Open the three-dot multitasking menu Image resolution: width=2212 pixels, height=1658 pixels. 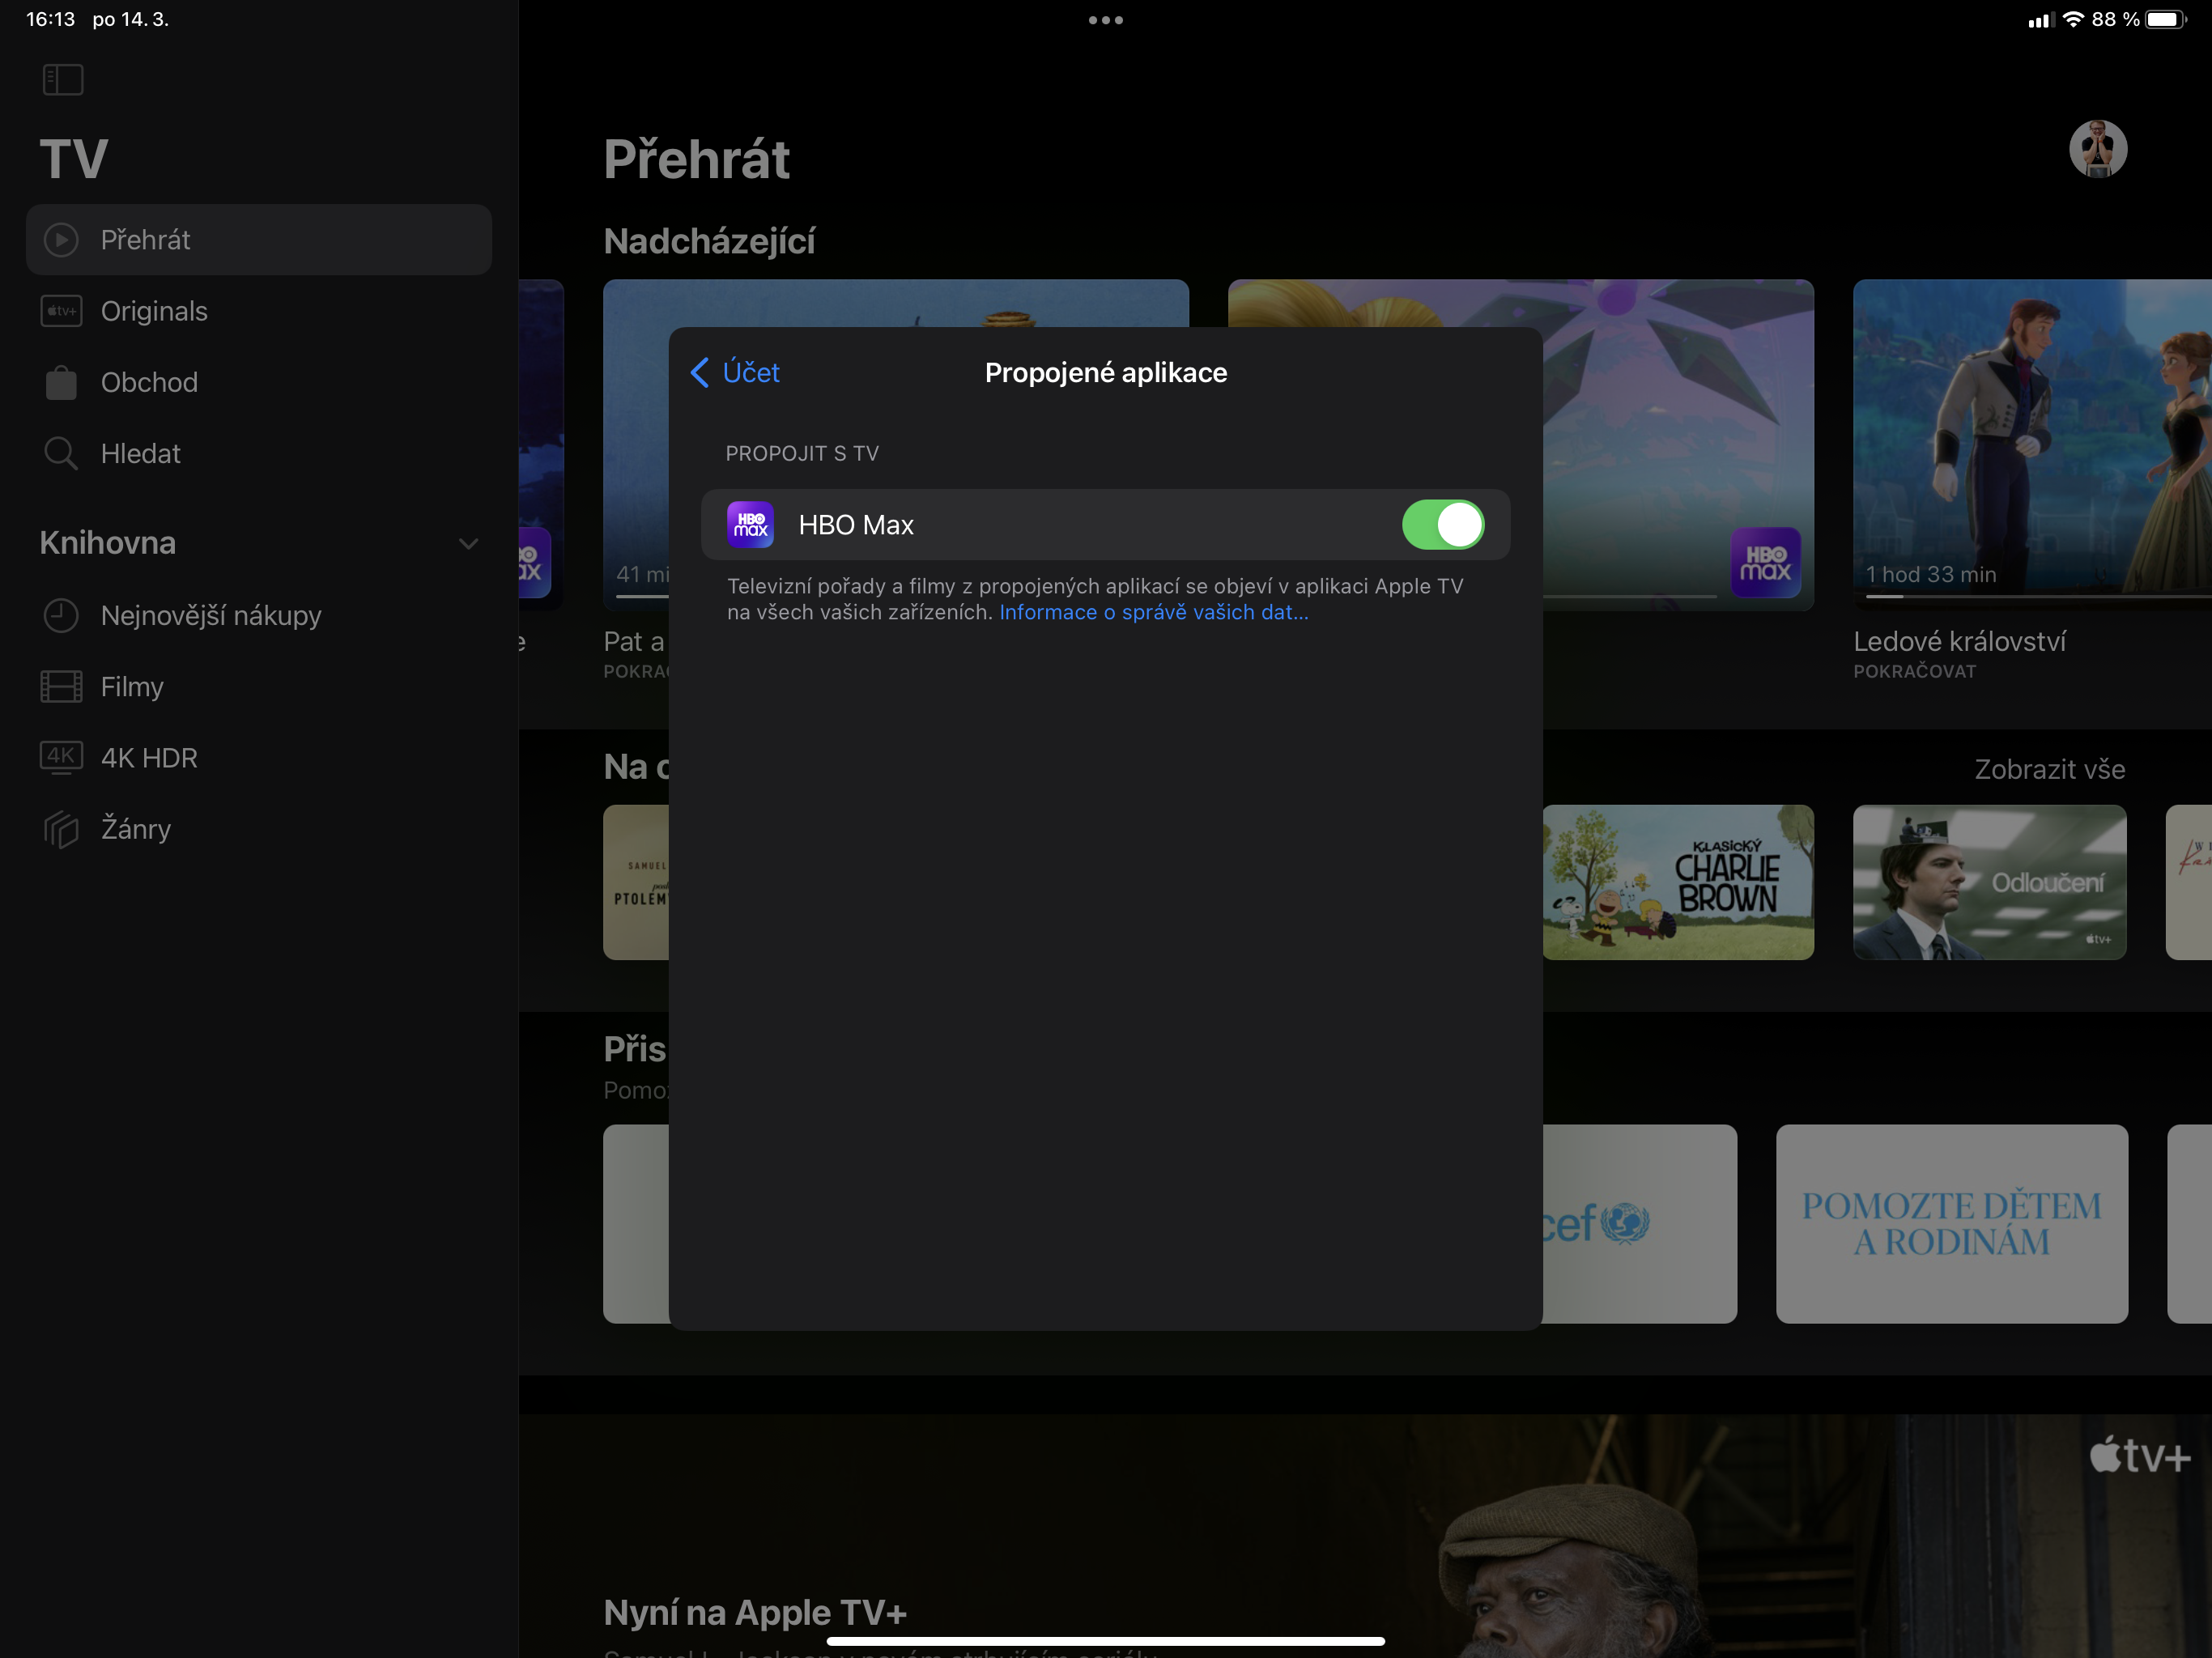[x=1105, y=20]
